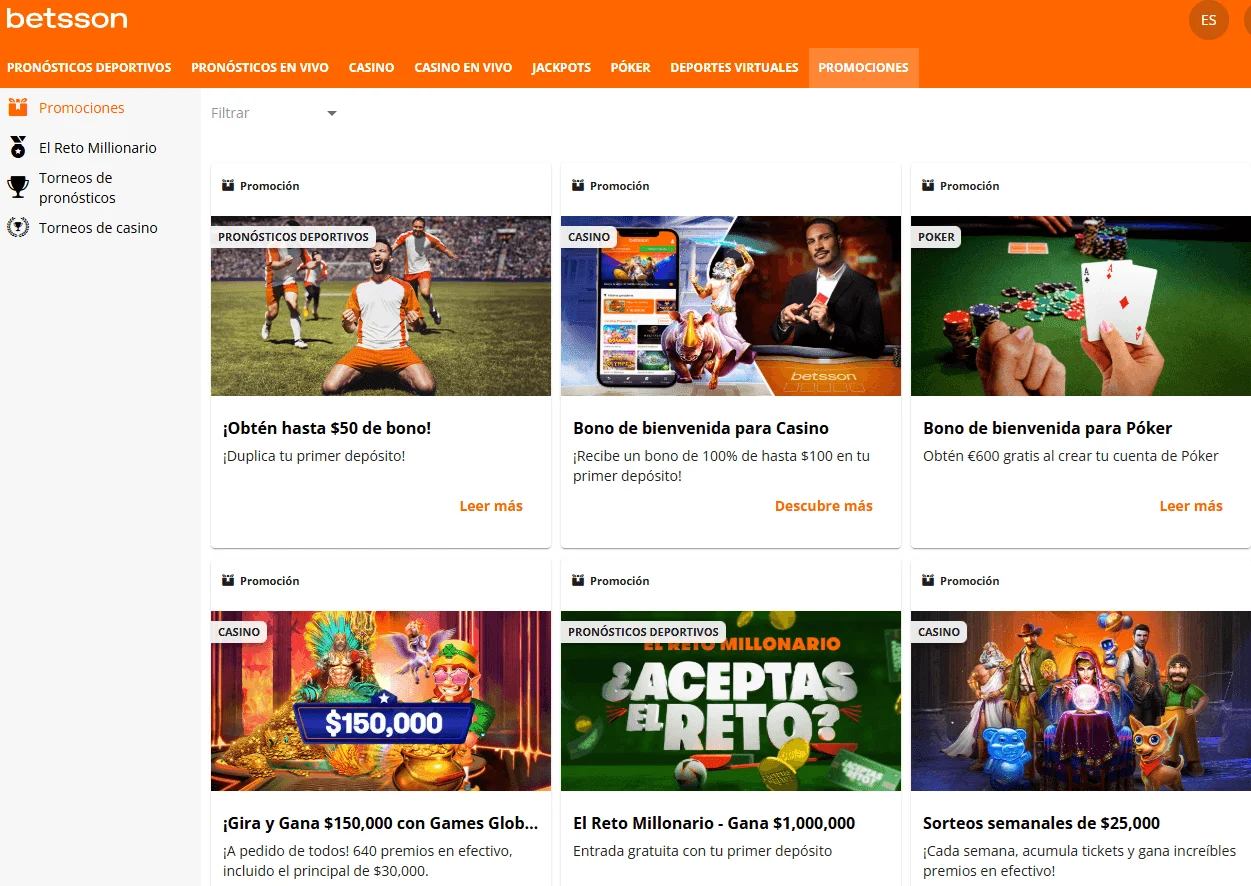Image resolution: width=1251 pixels, height=886 pixels.
Task: Click the '¡Duplica tu primer depósito!' text
Action: 314,456
